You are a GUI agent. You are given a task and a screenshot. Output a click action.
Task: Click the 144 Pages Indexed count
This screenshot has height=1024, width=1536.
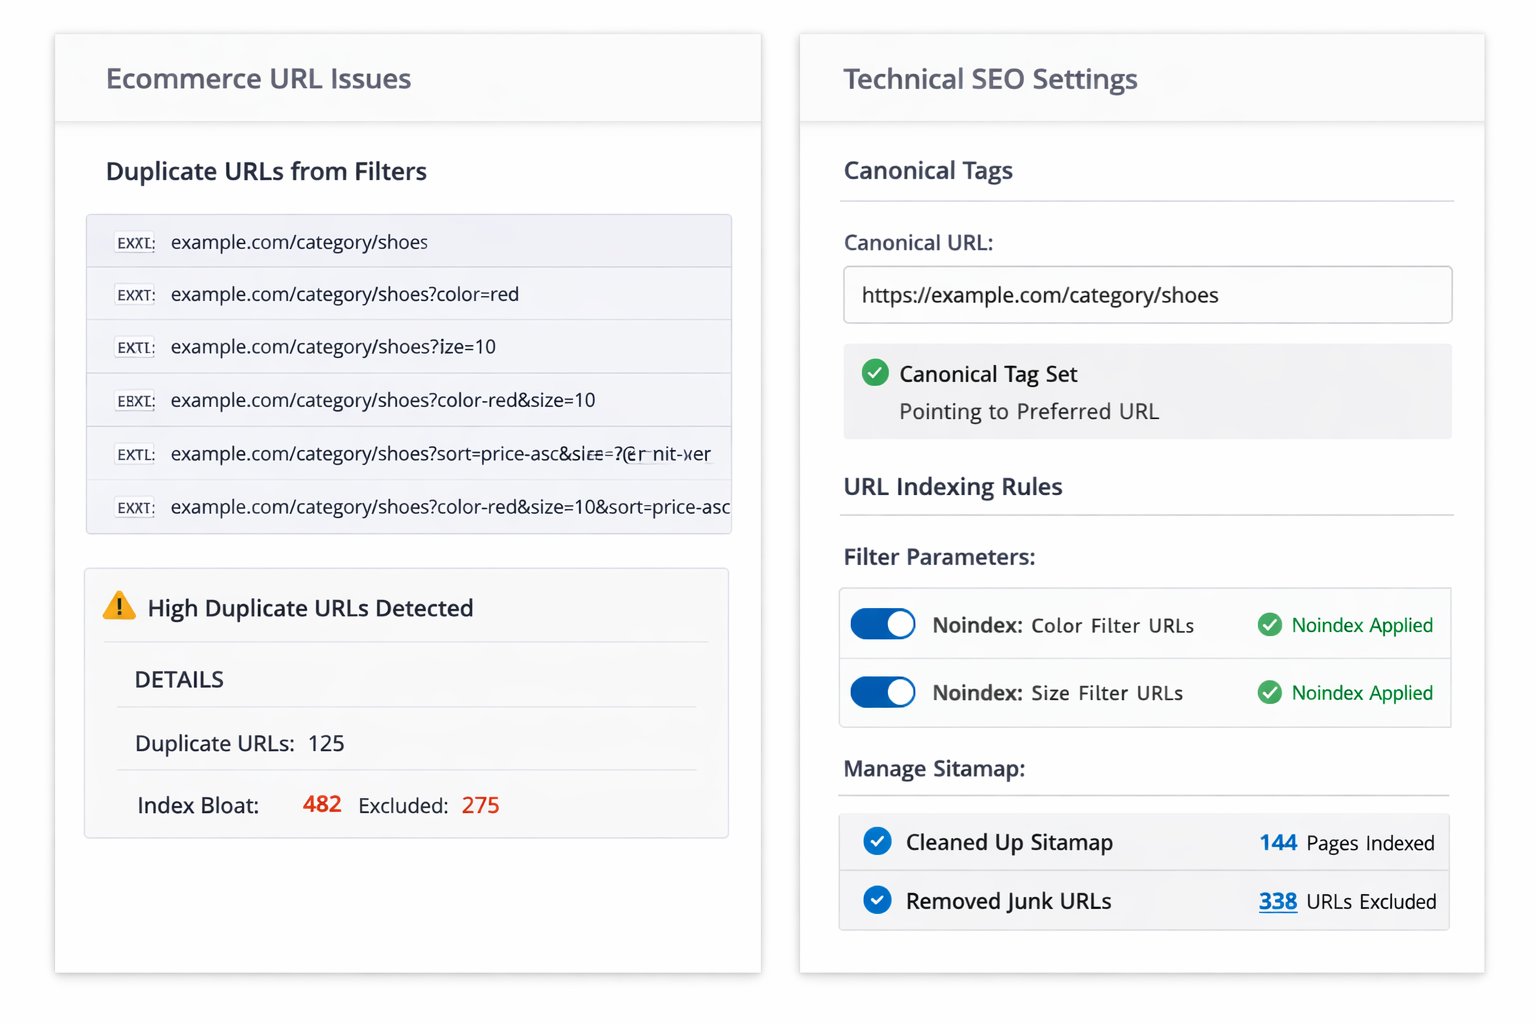click(x=1278, y=842)
